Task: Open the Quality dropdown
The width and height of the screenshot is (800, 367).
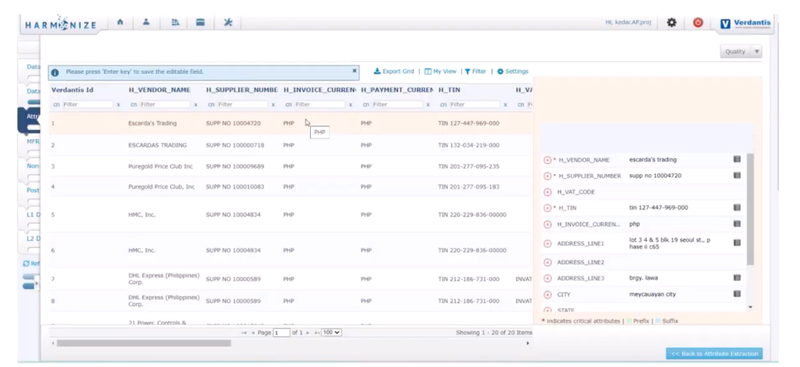Action: [741, 52]
